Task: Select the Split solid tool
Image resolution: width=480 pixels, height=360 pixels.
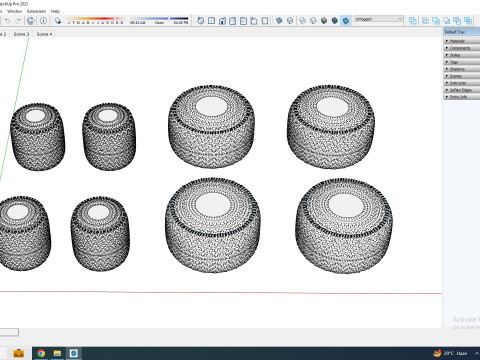Action: [x=468, y=21]
